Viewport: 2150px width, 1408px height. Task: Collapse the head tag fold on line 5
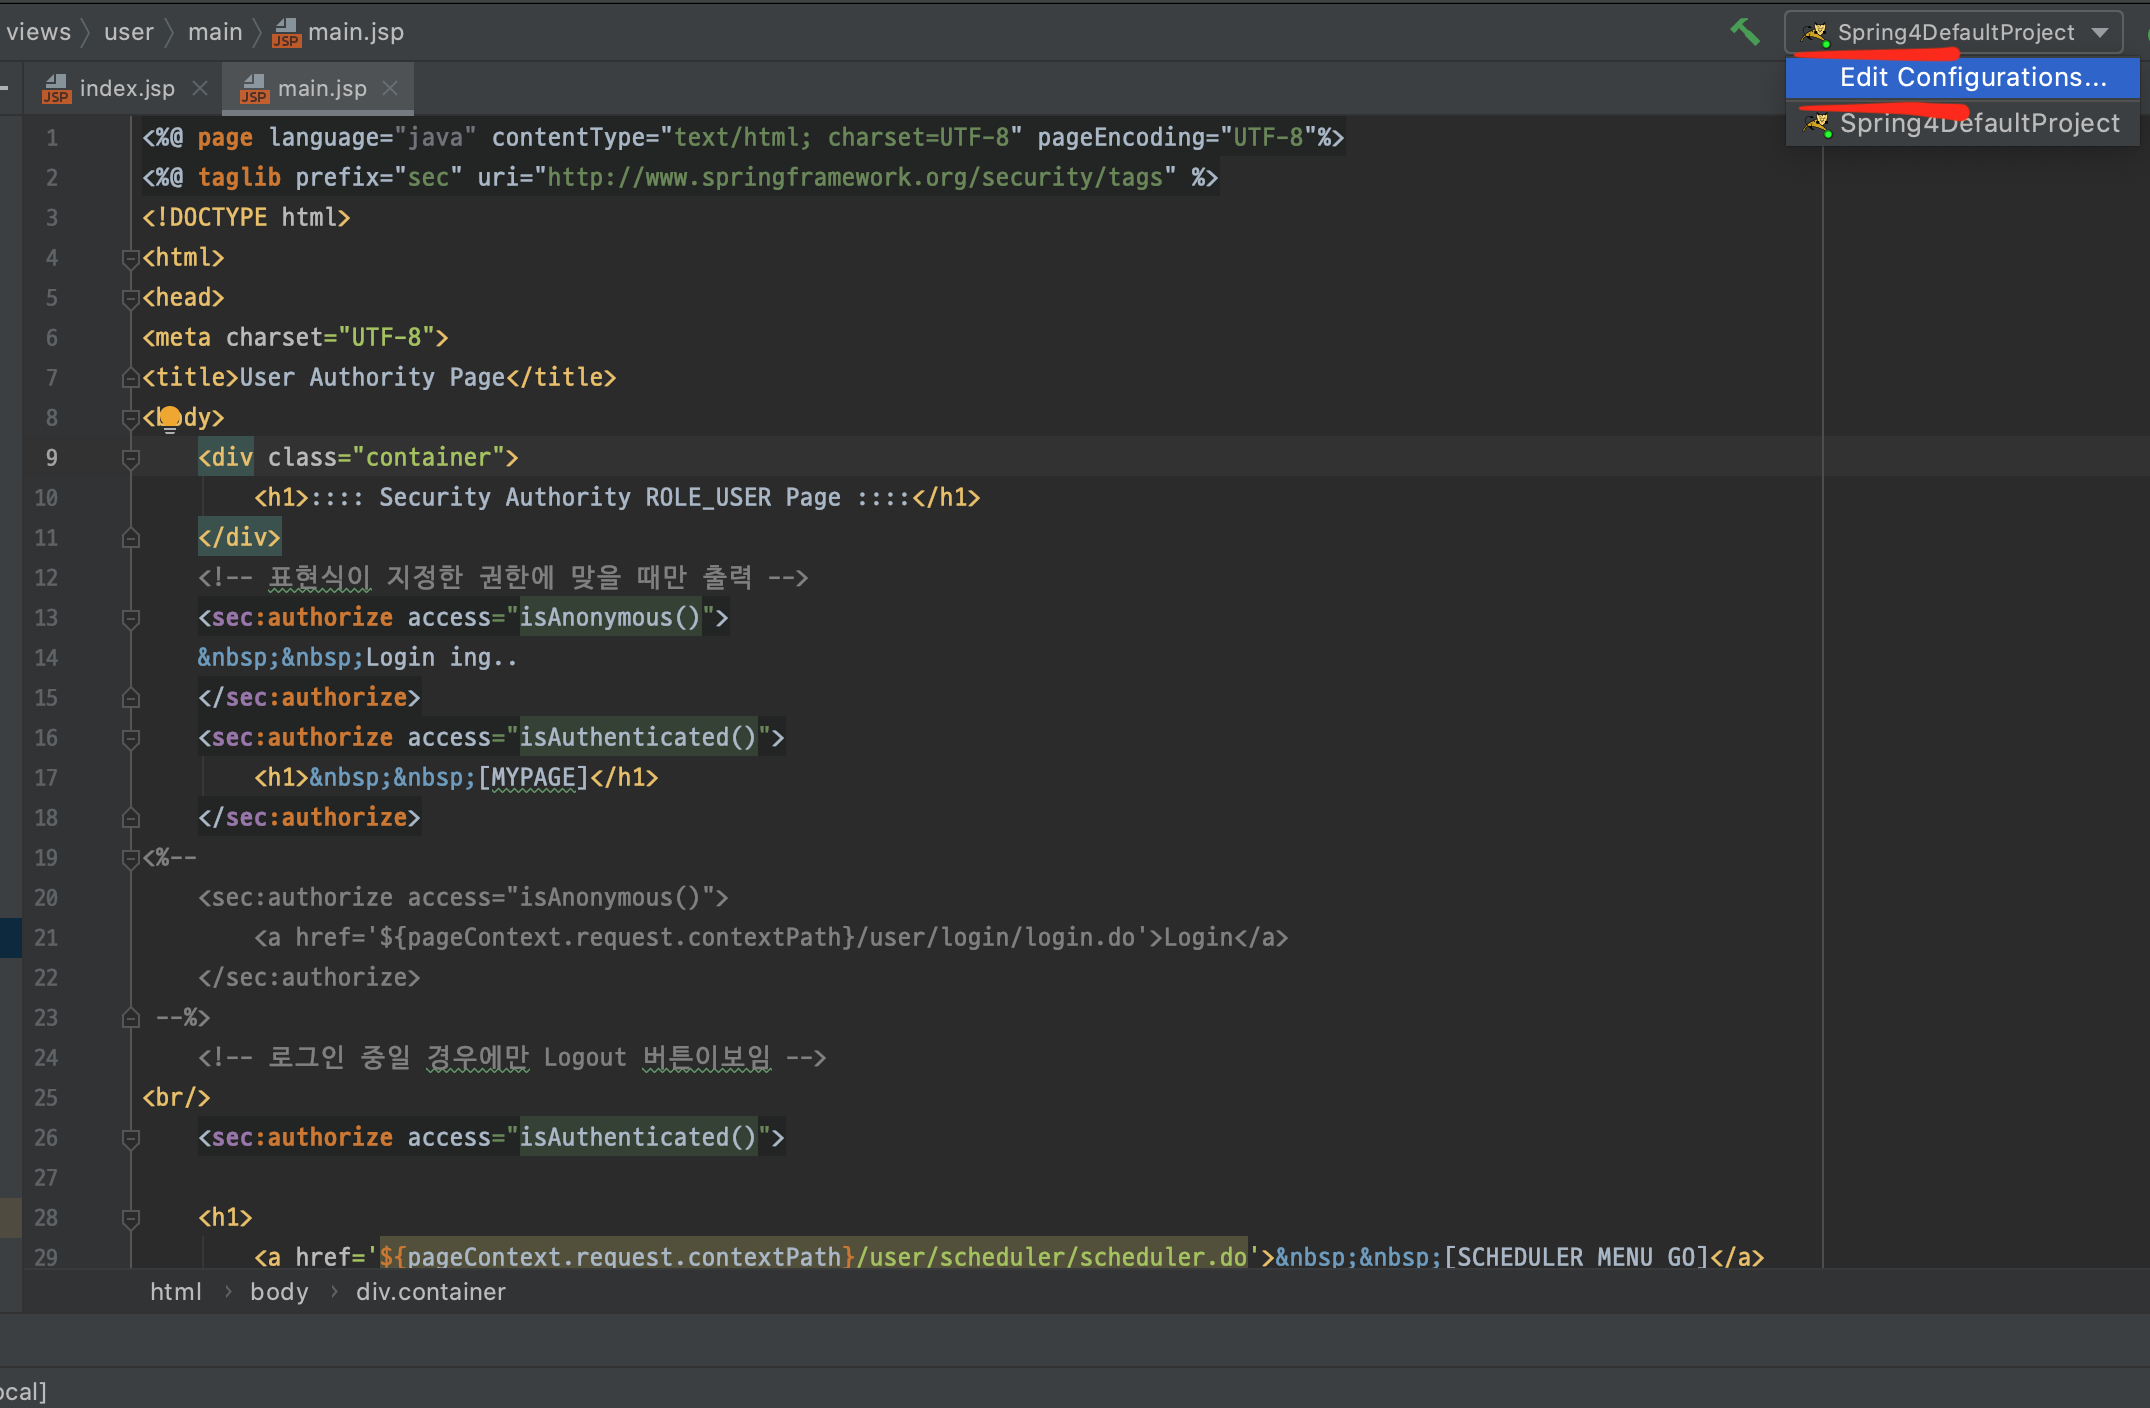point(130,298)
